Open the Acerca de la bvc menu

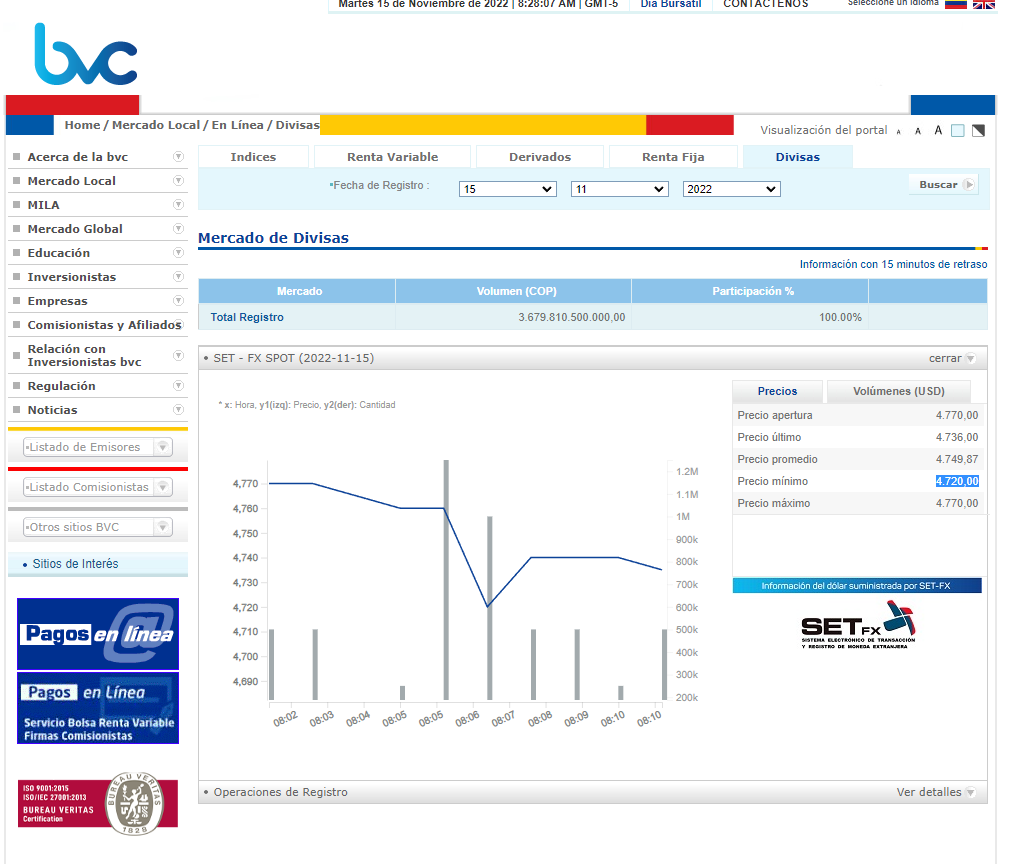(x=78, y=157)
